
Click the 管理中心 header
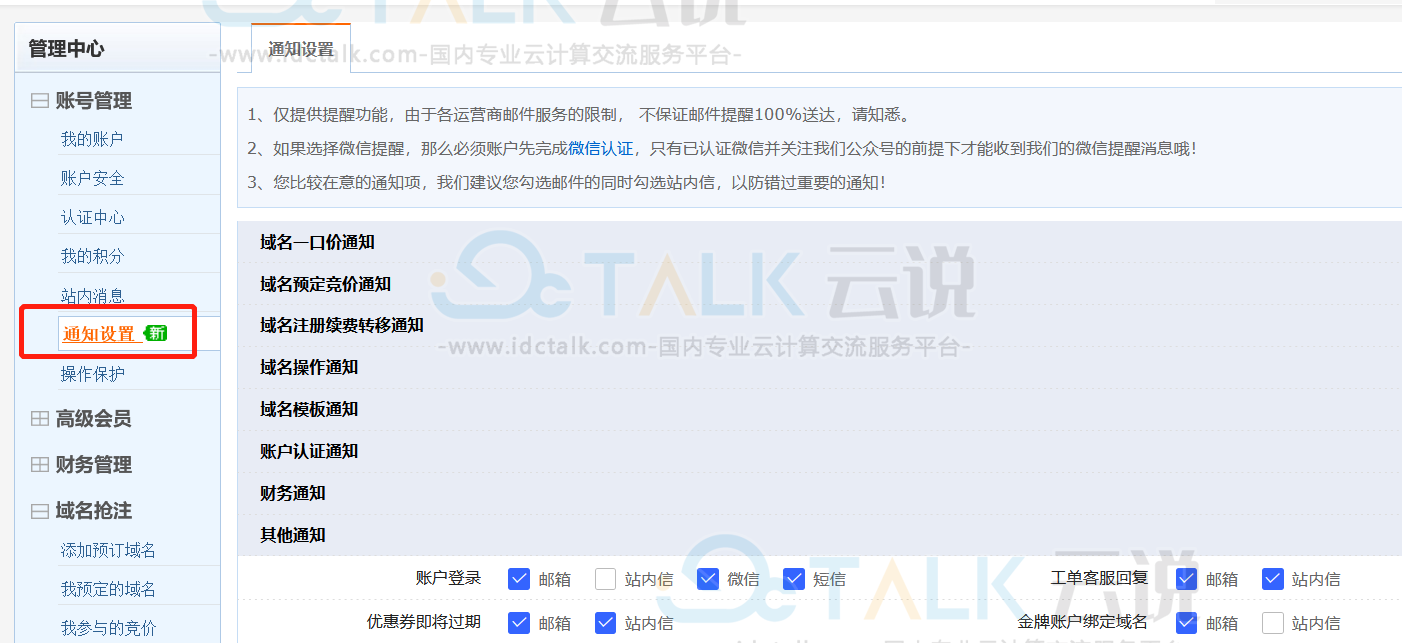click(x=66, y=48)
